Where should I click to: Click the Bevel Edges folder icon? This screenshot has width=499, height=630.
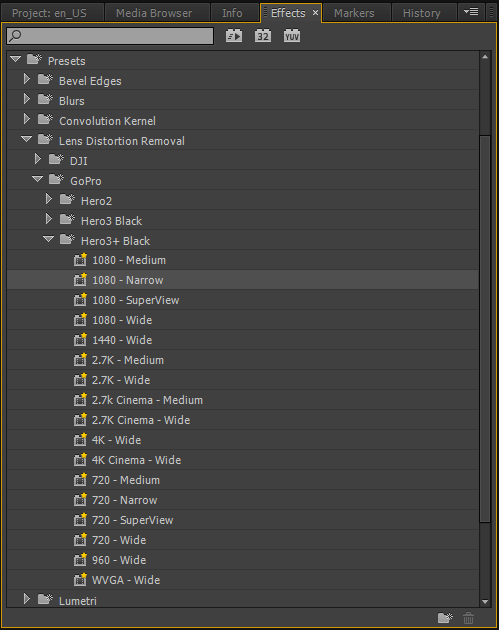45,80
